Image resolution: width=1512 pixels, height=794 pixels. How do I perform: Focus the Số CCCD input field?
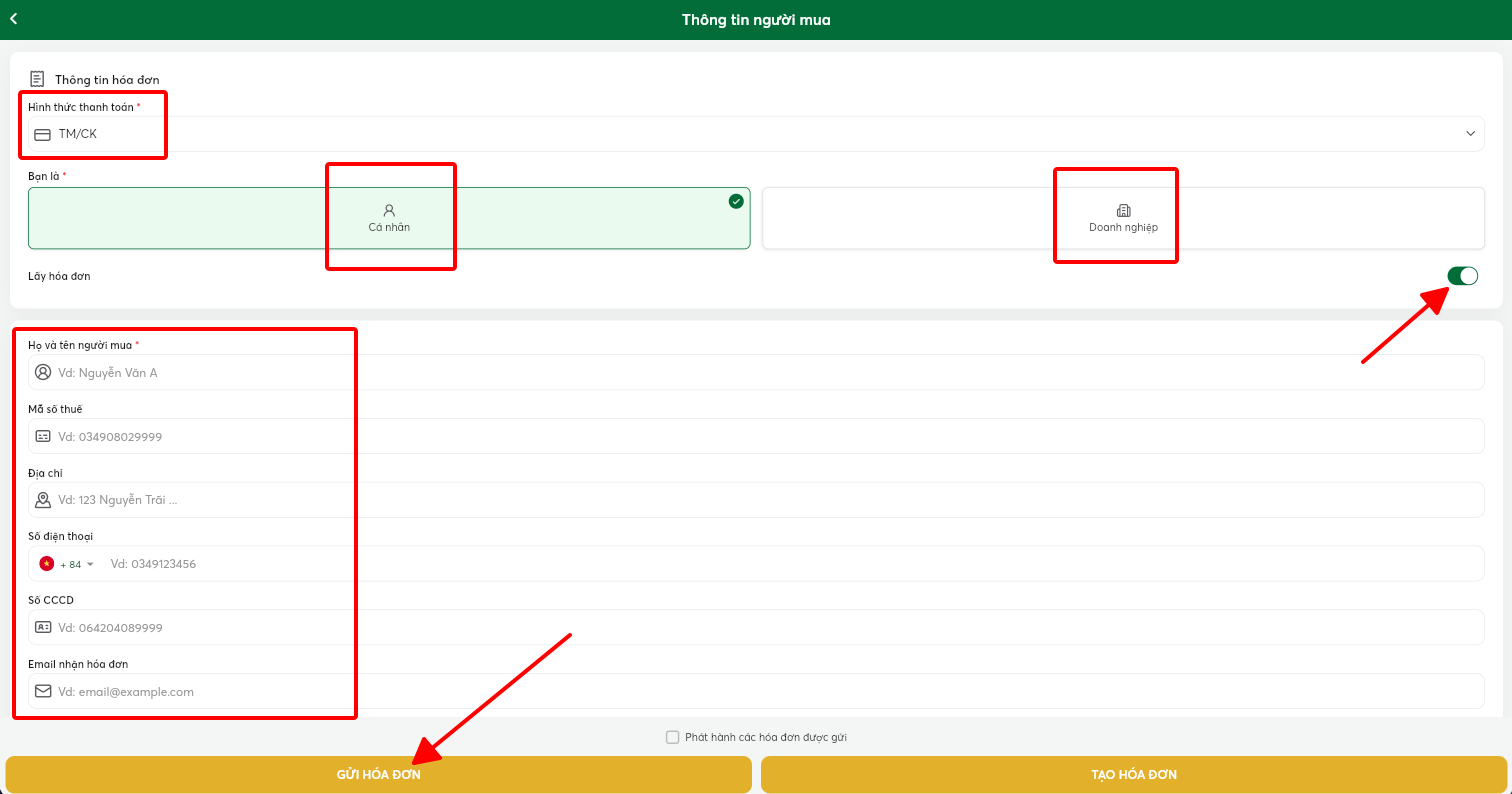pyautogui.click(x=756, y=627)
